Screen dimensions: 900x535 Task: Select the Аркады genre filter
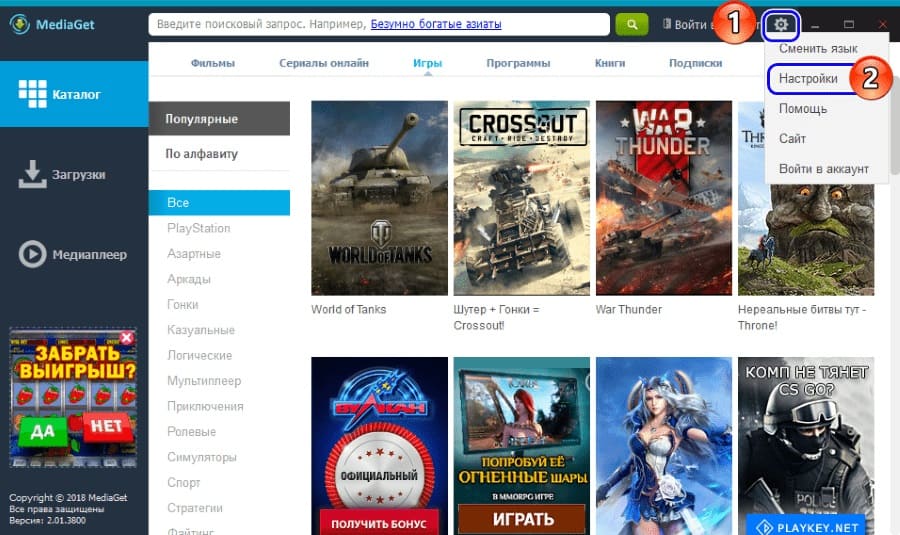(189, 279)
